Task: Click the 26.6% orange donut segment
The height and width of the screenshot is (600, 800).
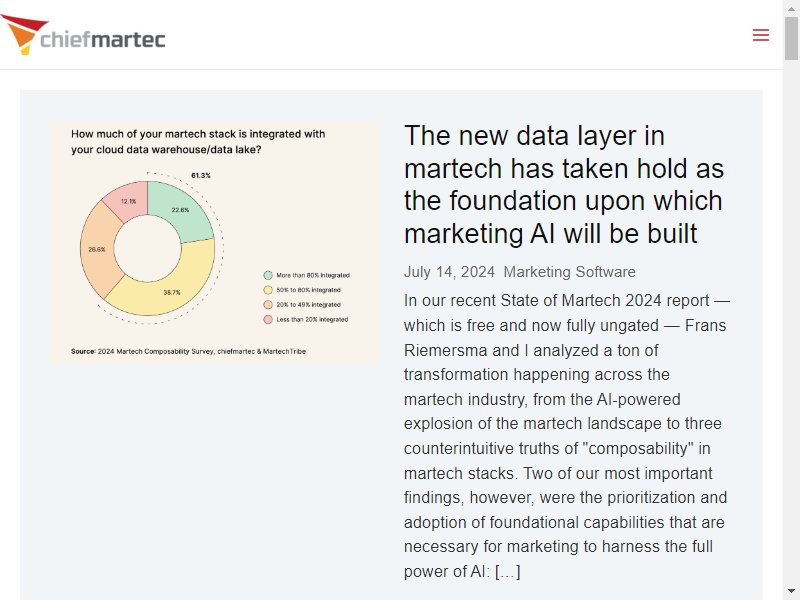Action: click(96, 249)
